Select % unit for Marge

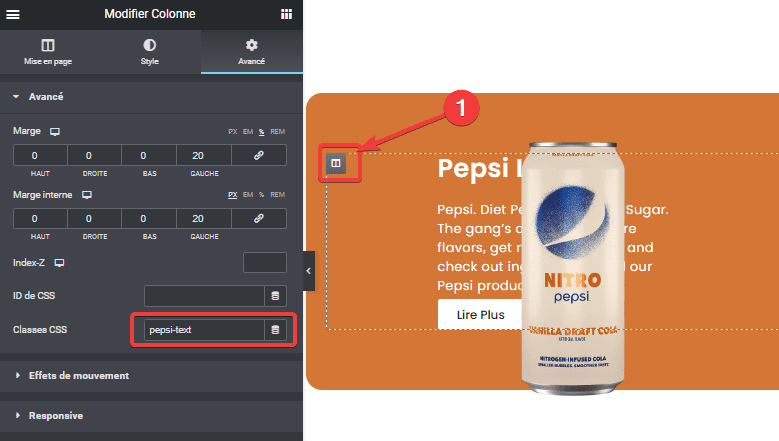[261, 132]
